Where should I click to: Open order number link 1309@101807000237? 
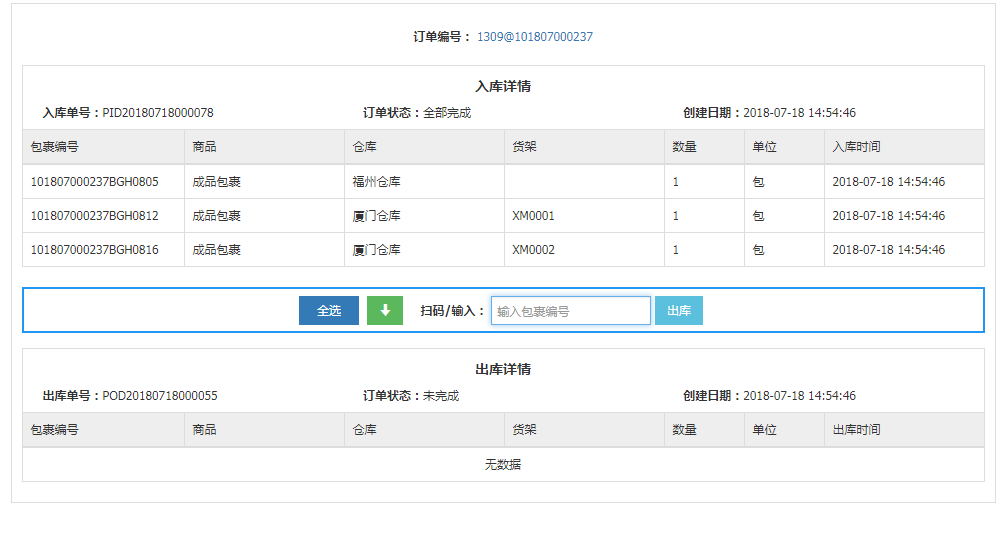coord(535,37)
